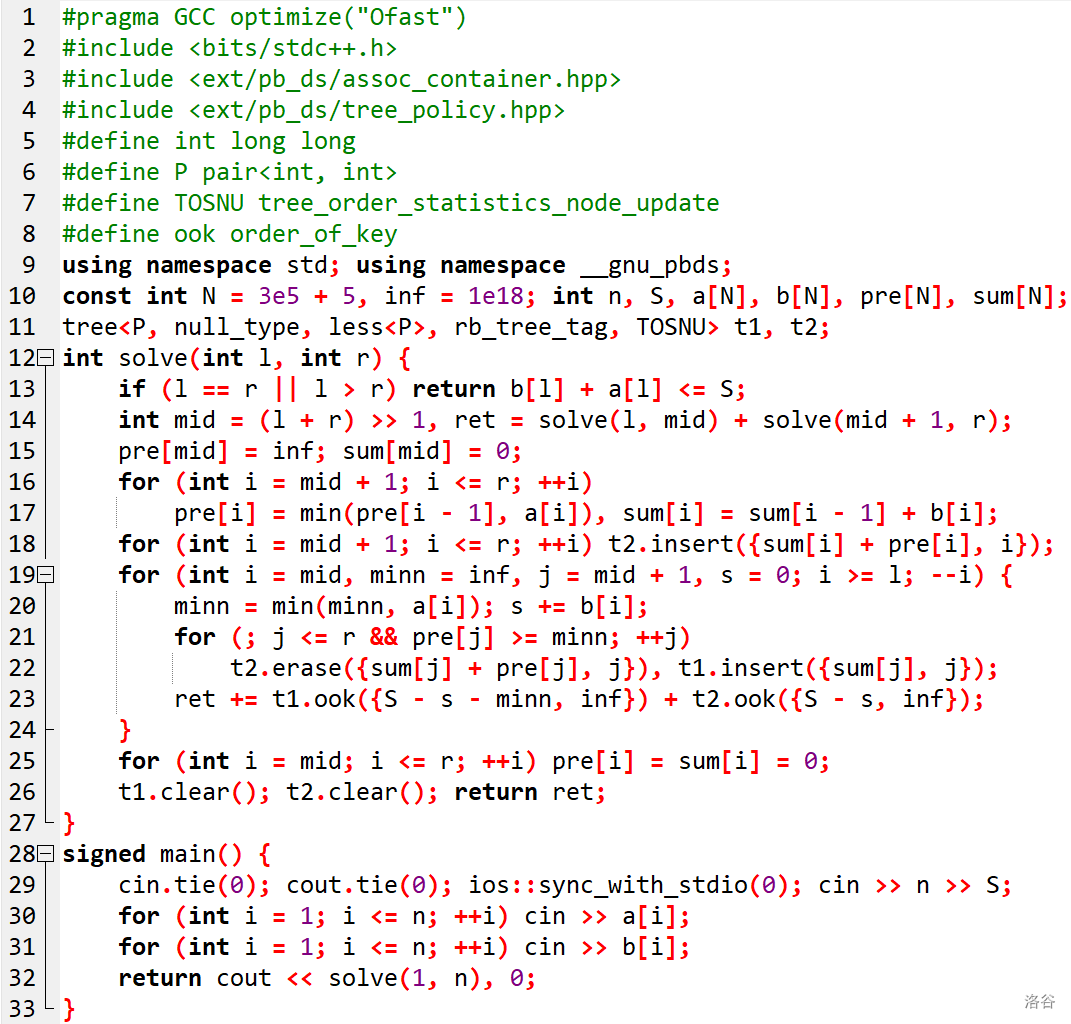Click the 洛谷 watermark at the bottom right

(x=1039, y=1001)
